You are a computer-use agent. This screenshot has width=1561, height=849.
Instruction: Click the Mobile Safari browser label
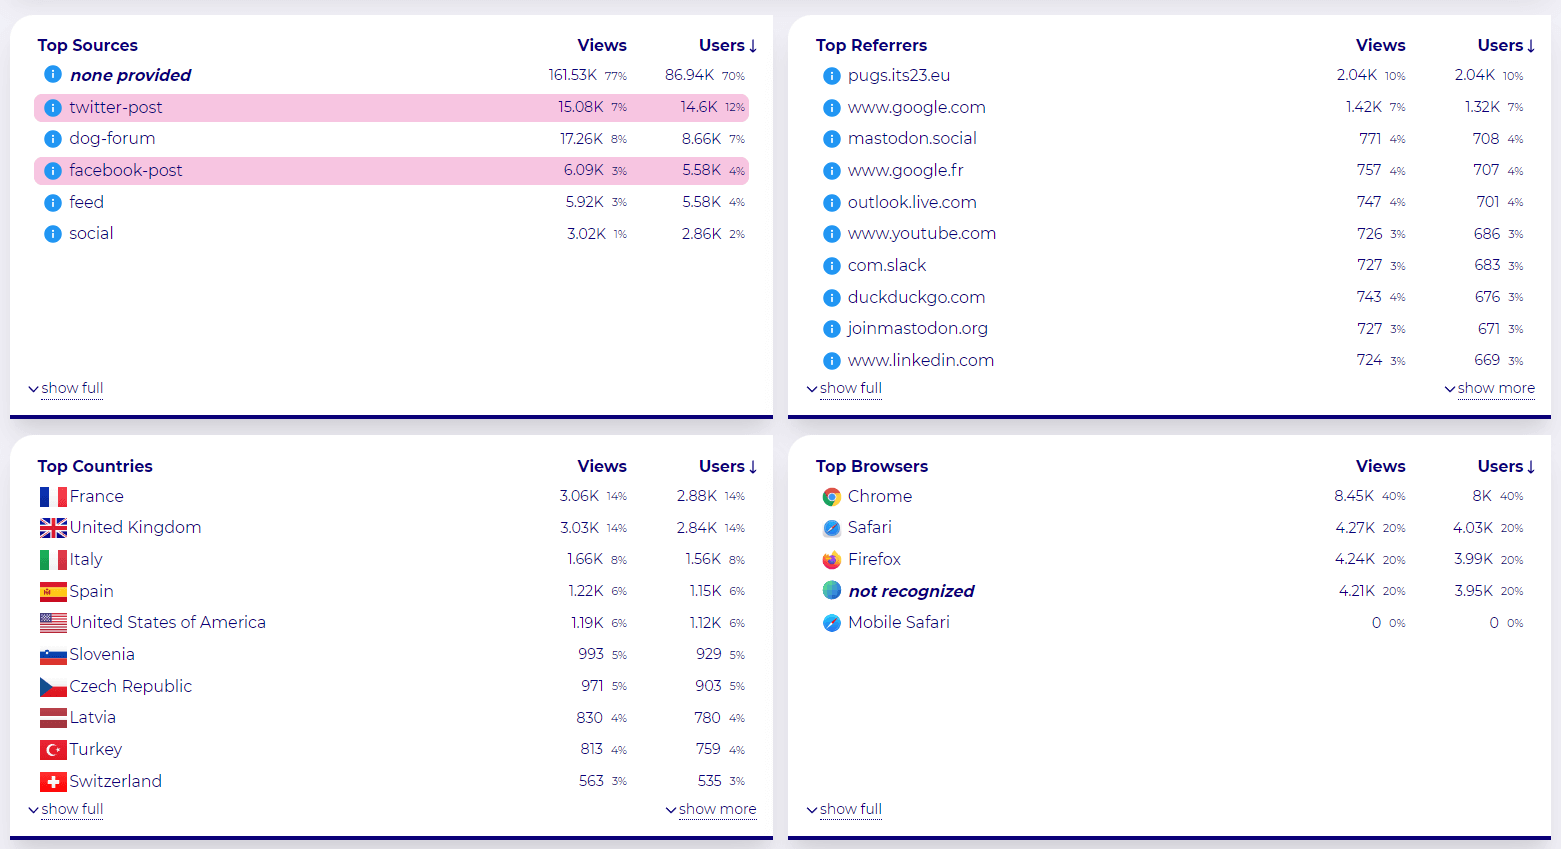[x=899, y=623]
